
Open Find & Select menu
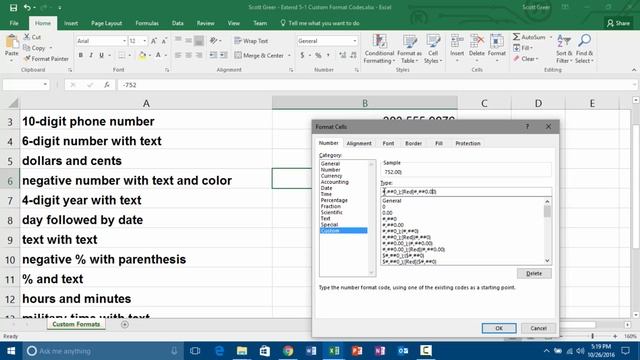(x=584, y=49)
